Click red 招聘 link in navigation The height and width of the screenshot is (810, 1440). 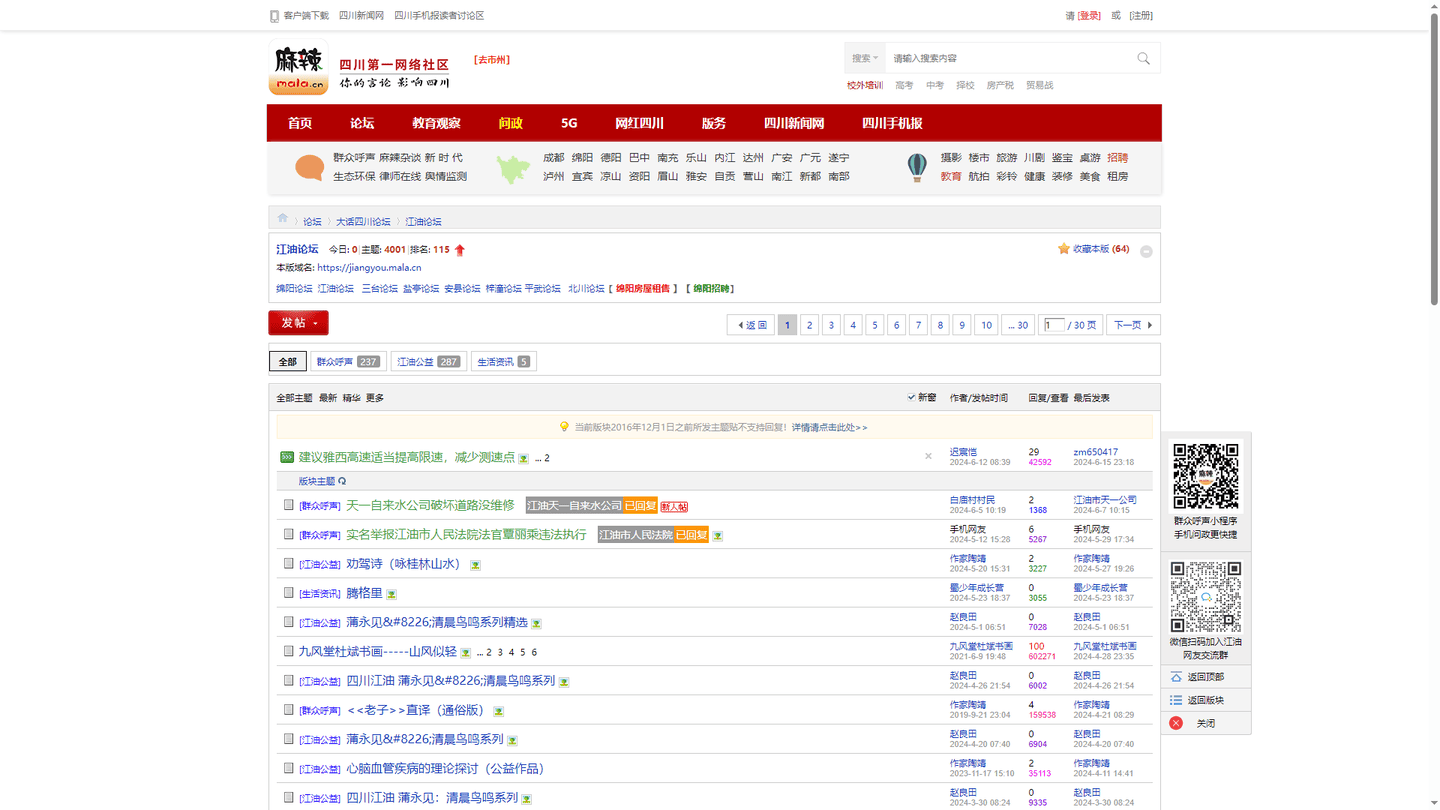1117,158
